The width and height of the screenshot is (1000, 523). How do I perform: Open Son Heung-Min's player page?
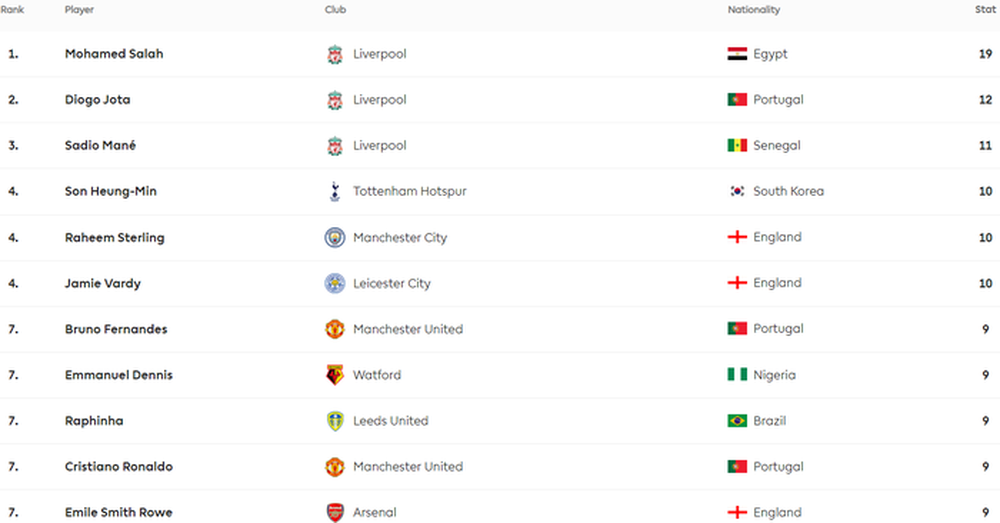tap(110, 191)
